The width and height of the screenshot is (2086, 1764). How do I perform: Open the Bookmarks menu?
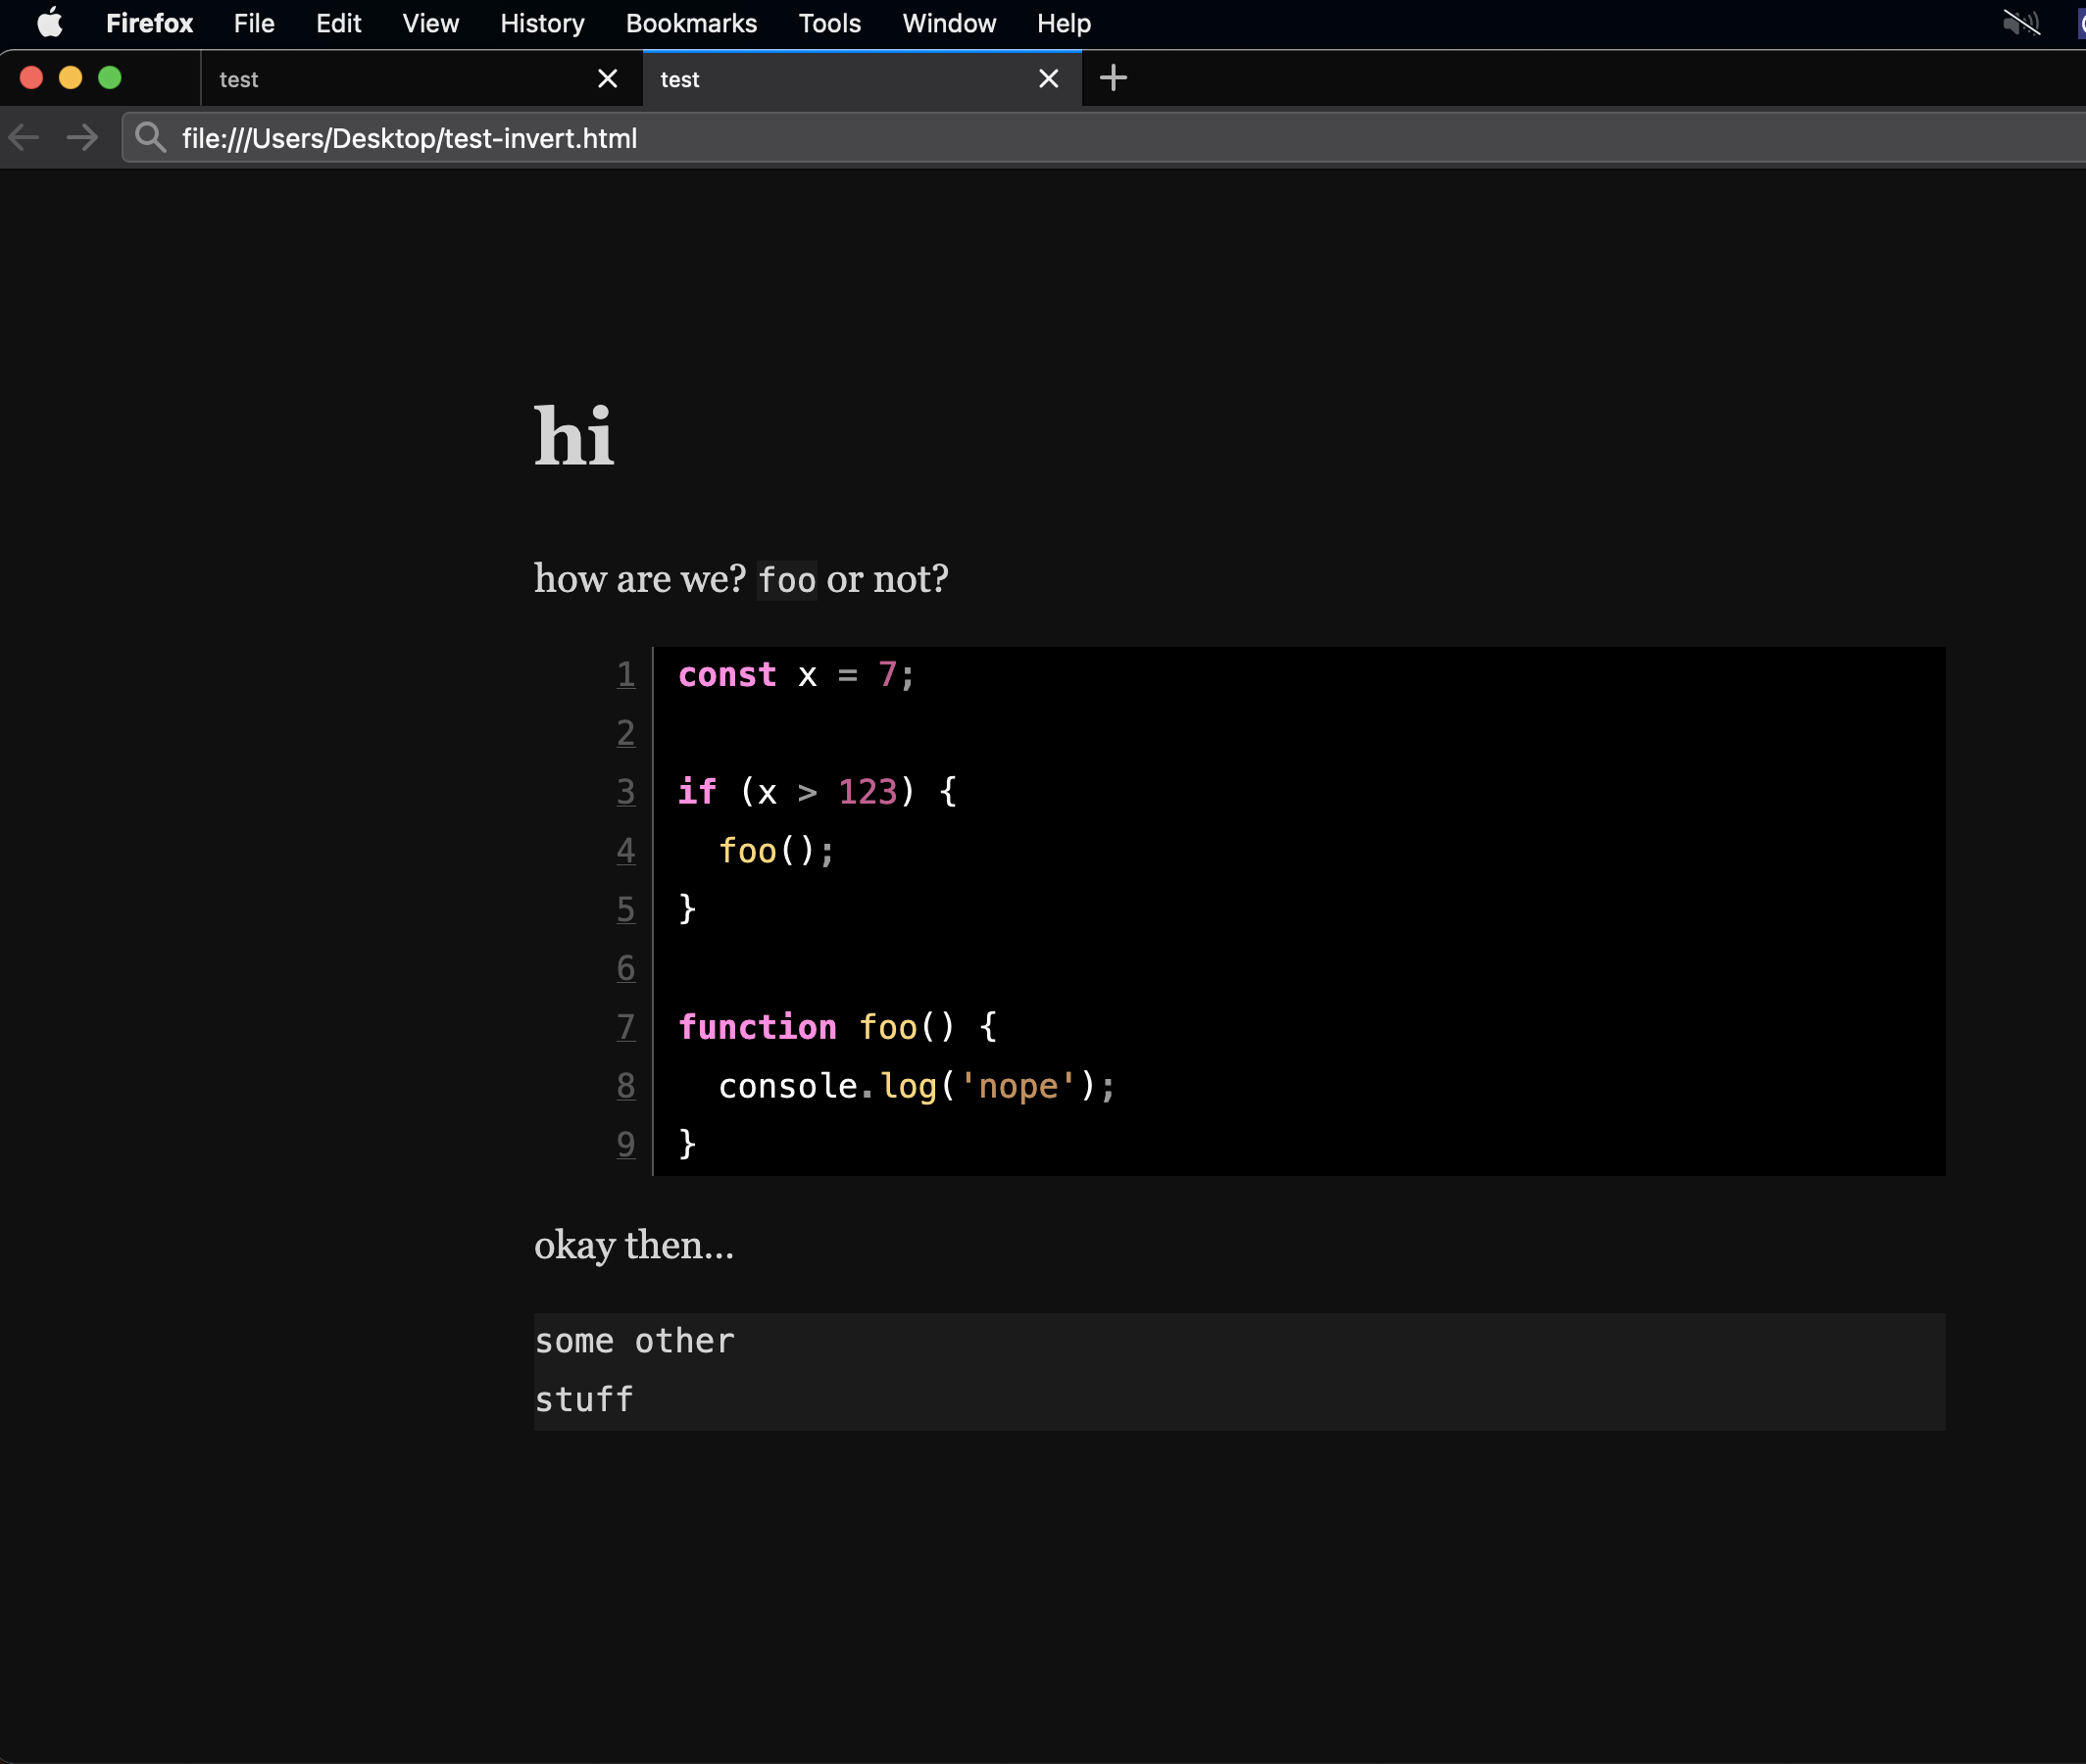click(x=691, y=23)
